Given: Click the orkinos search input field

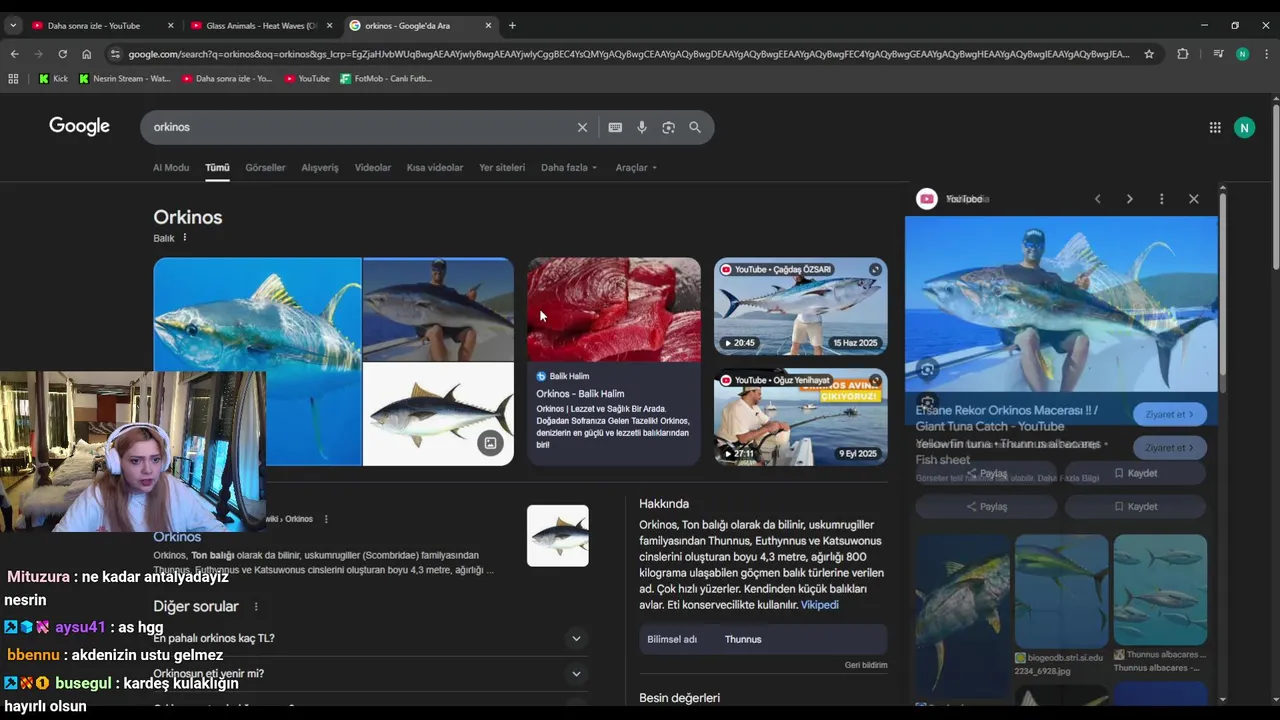Looking at the screenshot, I should (360, 127).
